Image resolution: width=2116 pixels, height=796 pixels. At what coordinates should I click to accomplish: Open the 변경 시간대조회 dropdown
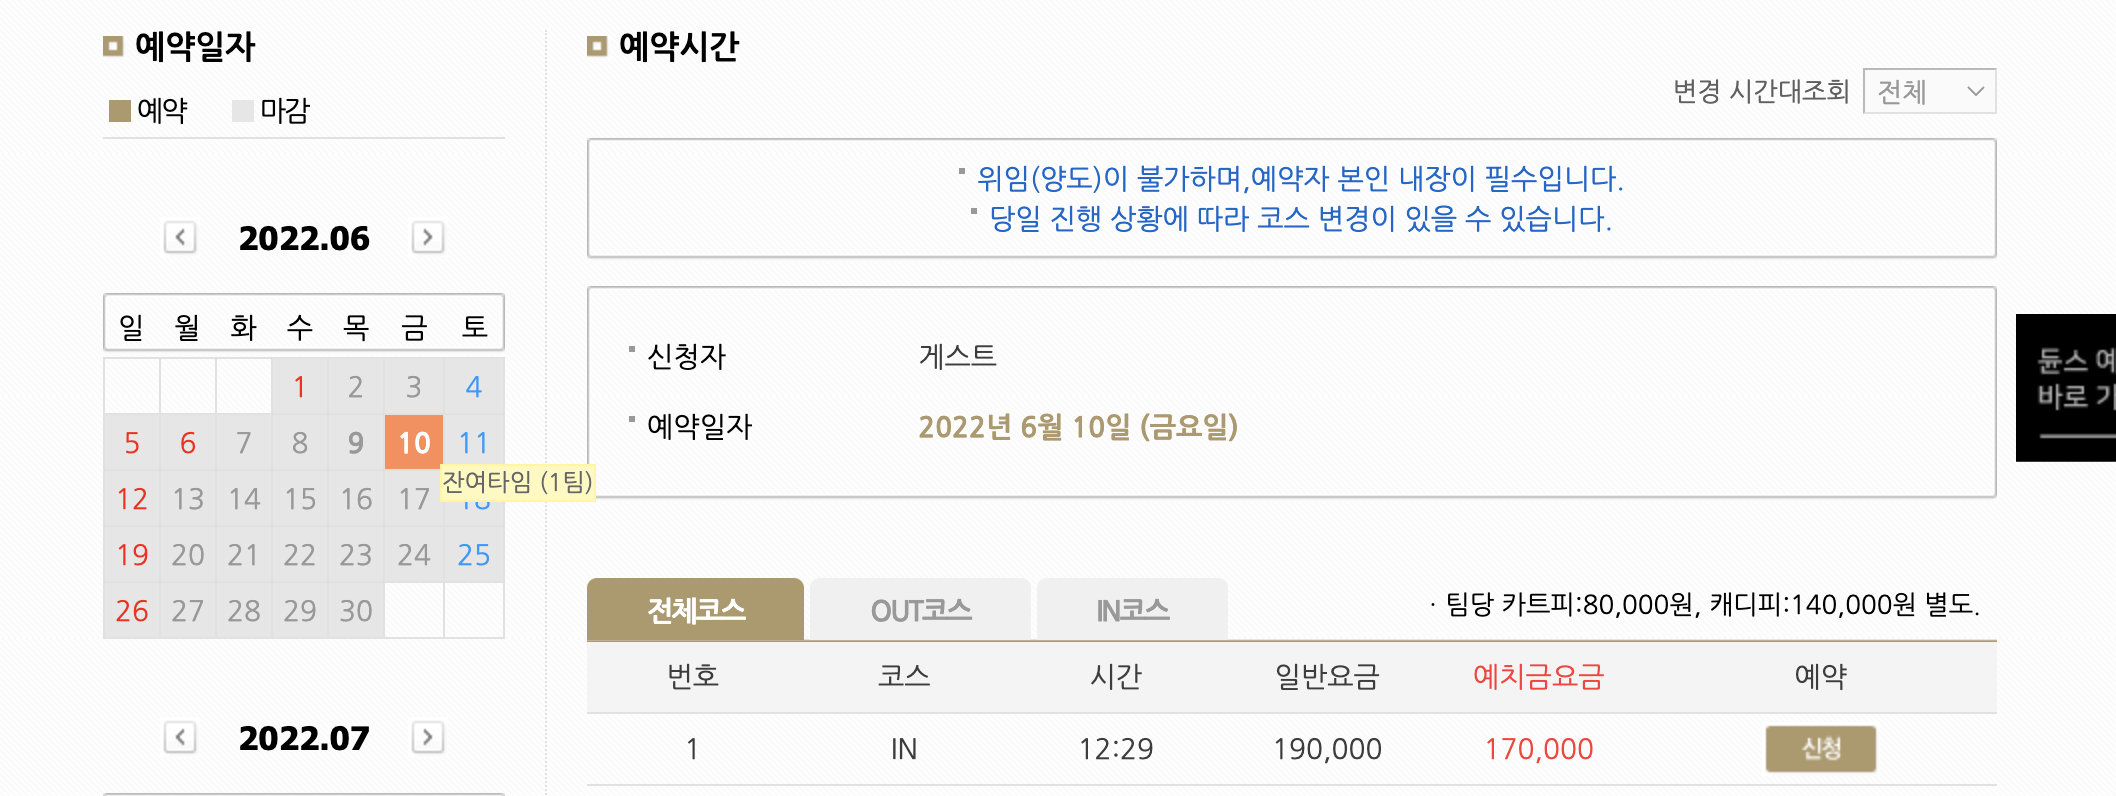pos(1929,91)
